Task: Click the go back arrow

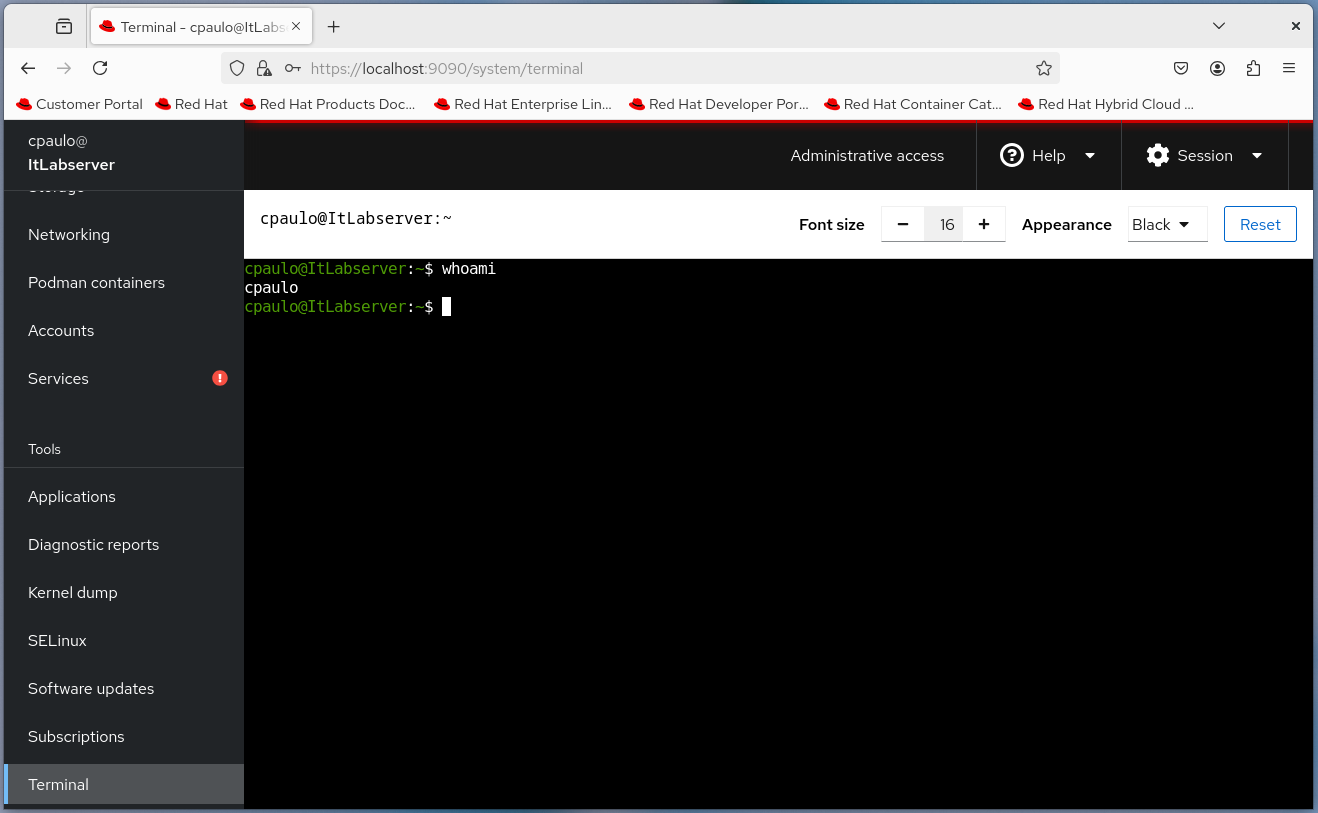Action: coord(28,68)
